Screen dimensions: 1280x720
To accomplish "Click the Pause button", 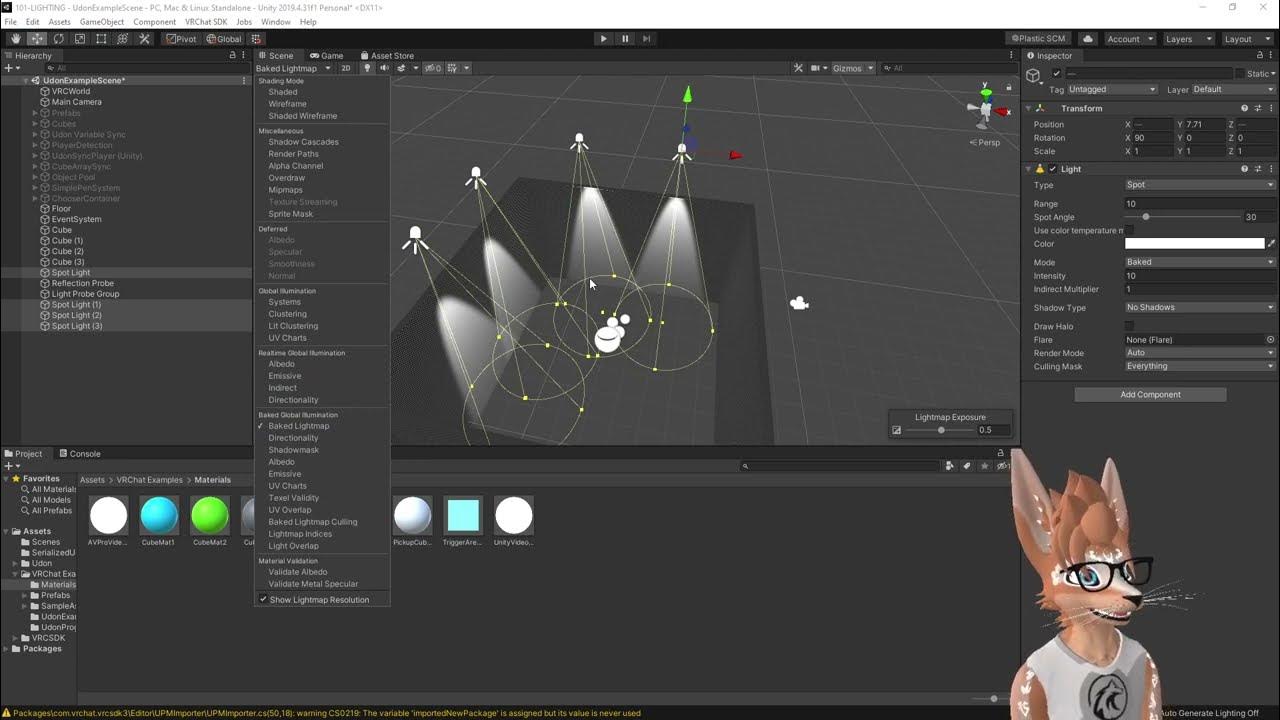I will (625, 39).
